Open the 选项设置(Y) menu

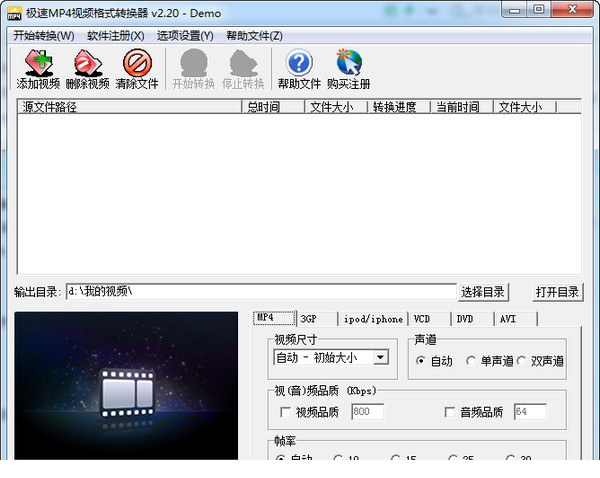(185, 36)
